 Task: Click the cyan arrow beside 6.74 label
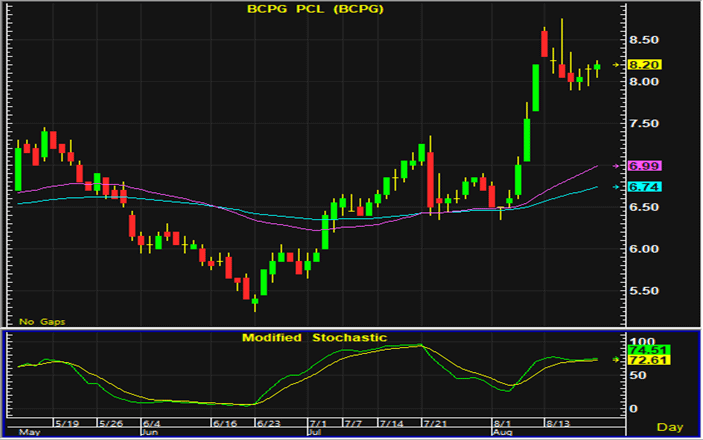pyautogui.click(x=617, y=187)
